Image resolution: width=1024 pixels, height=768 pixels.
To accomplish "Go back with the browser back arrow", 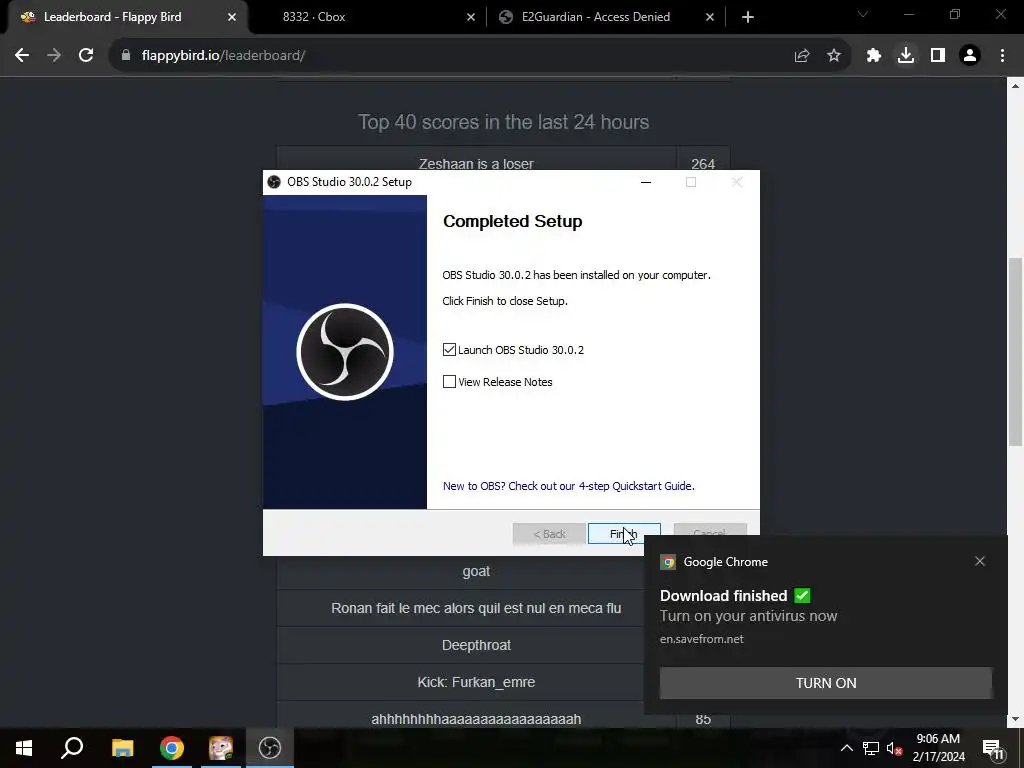I will pos(22,56).
